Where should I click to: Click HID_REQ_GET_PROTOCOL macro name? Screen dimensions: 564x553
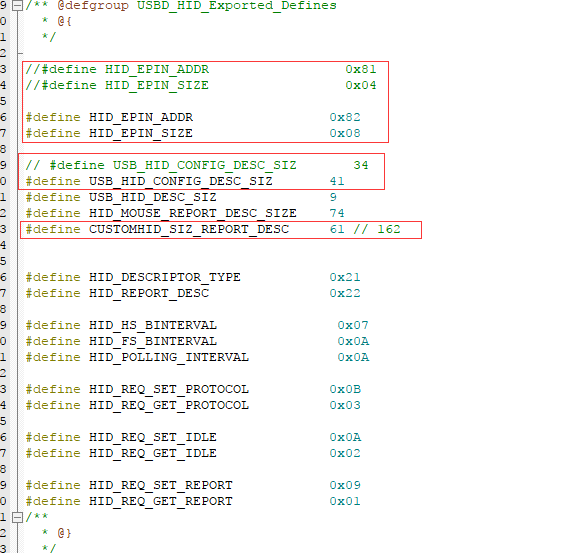pos(168,405)
